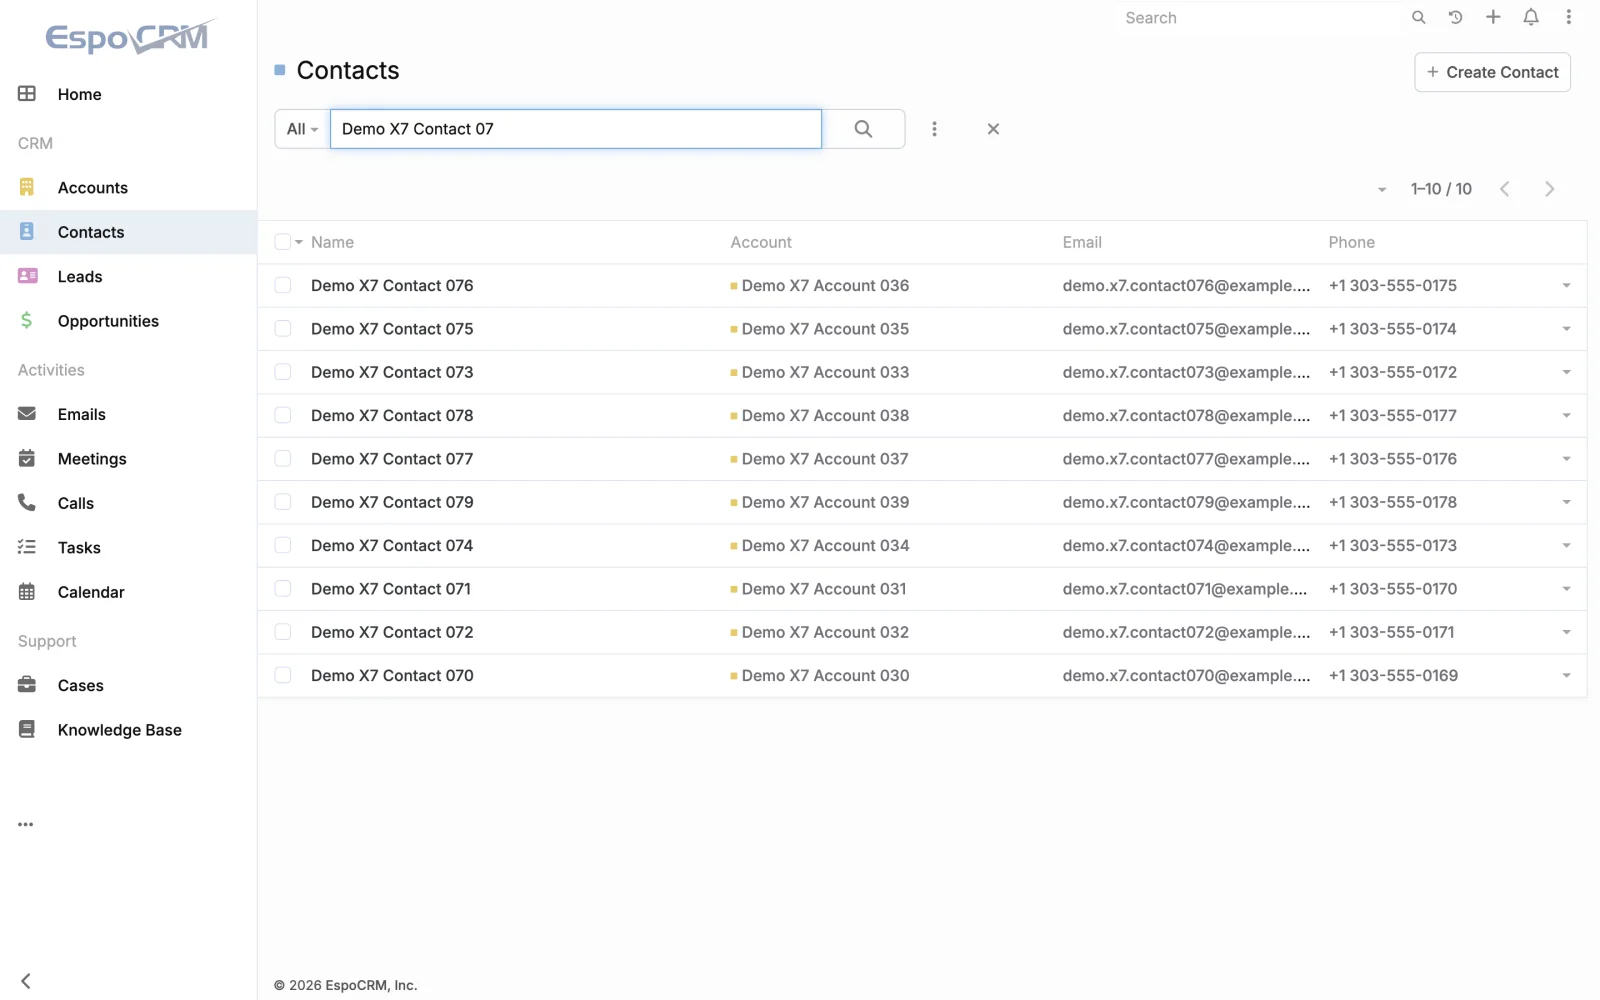Open search filter options vertical dots

[935, 129]
